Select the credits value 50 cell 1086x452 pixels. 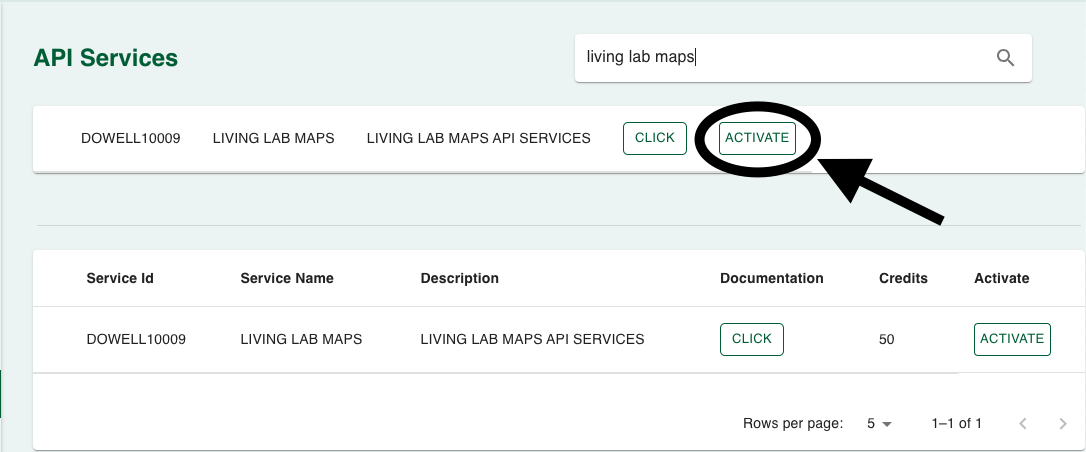(x=887, y=340)
